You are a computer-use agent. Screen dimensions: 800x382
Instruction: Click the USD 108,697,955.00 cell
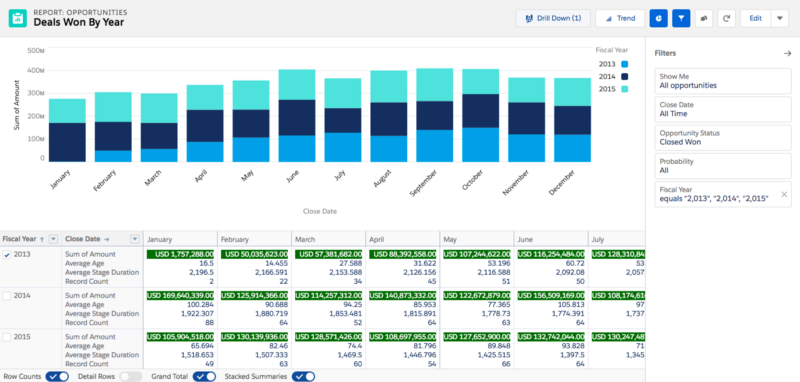click(x=403, y=337)
